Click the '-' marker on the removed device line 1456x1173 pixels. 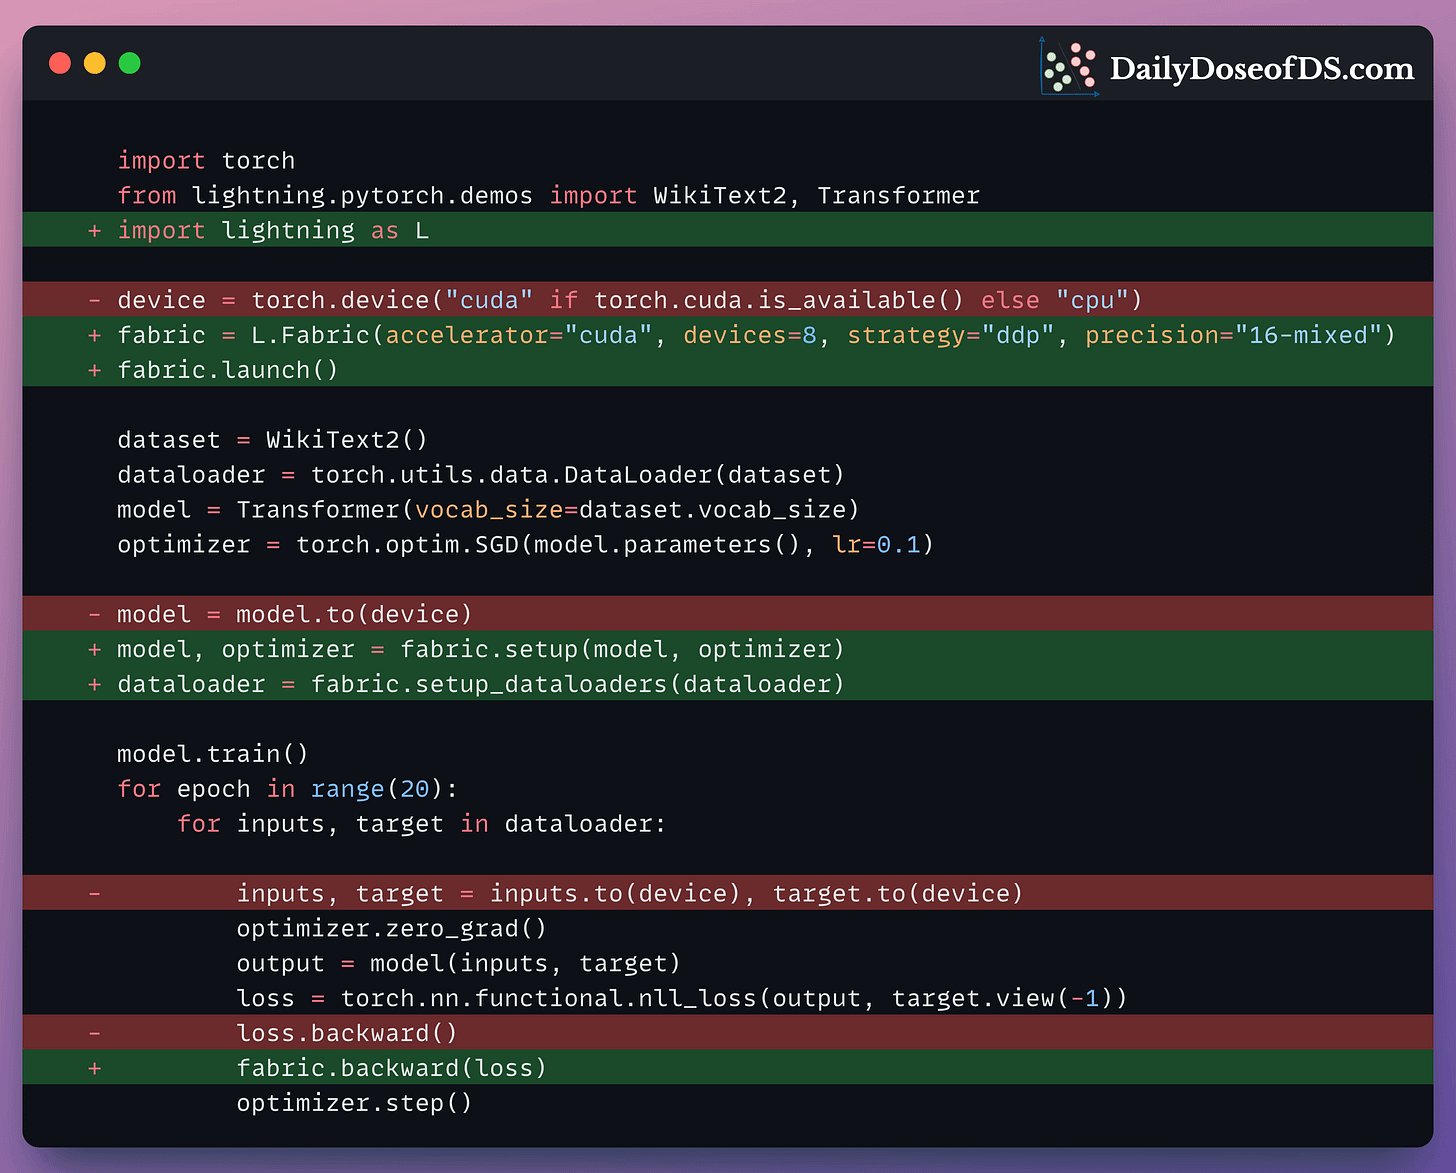point(94,299)
